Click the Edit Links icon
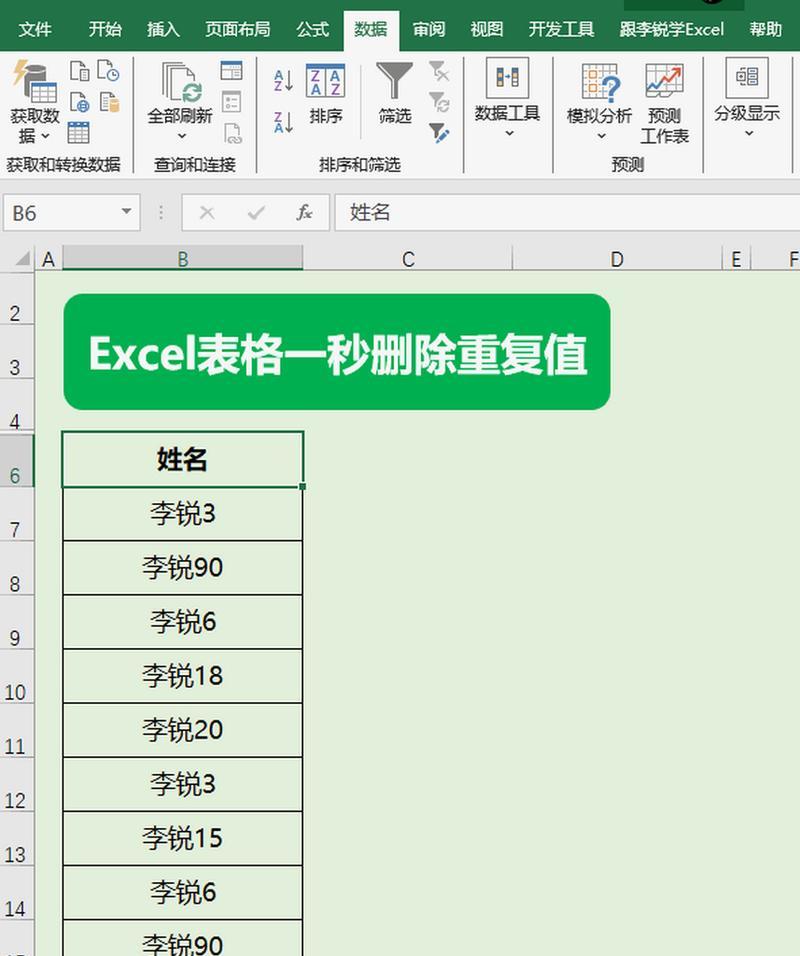Image resolution: width=800 pixels, height=956 pixels. click(x=232, y=133)
